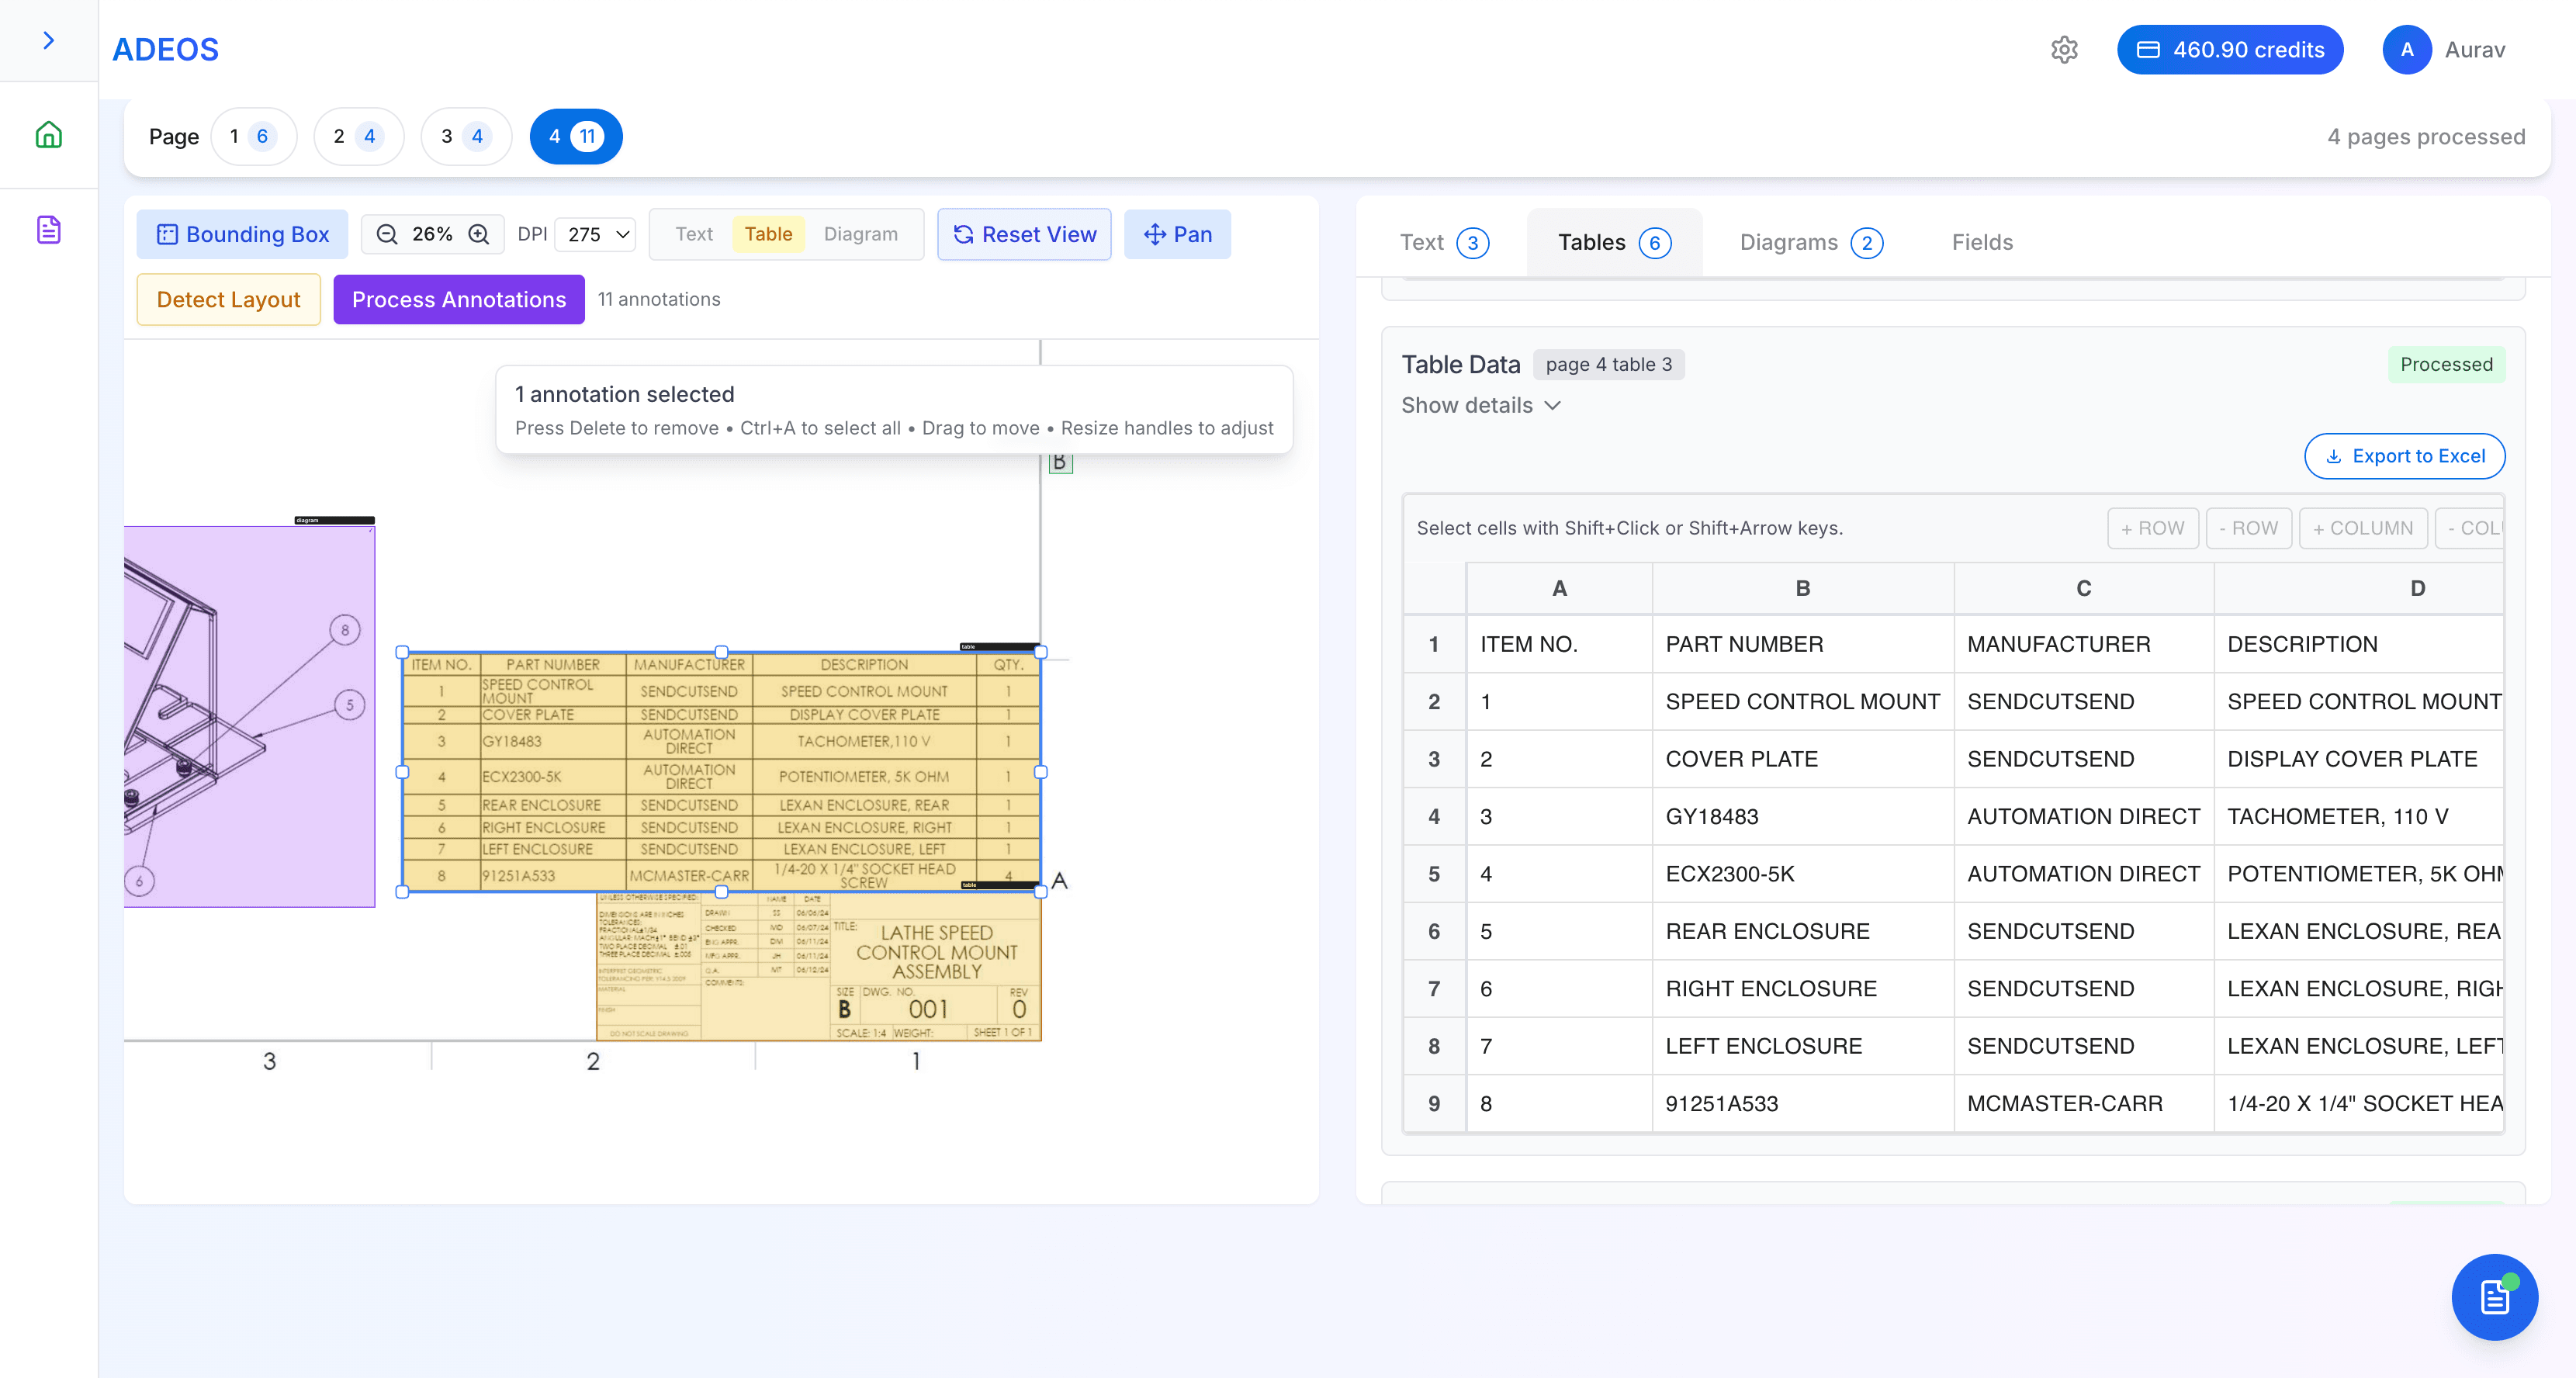Select Diagram annotation type
The height and width of the screenshot is (1378, 2576).
coord(860,234)
